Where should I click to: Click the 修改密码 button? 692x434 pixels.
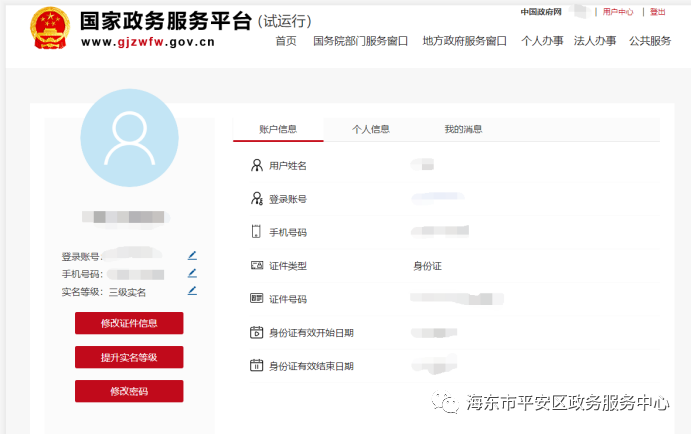(x=129, y=391)
